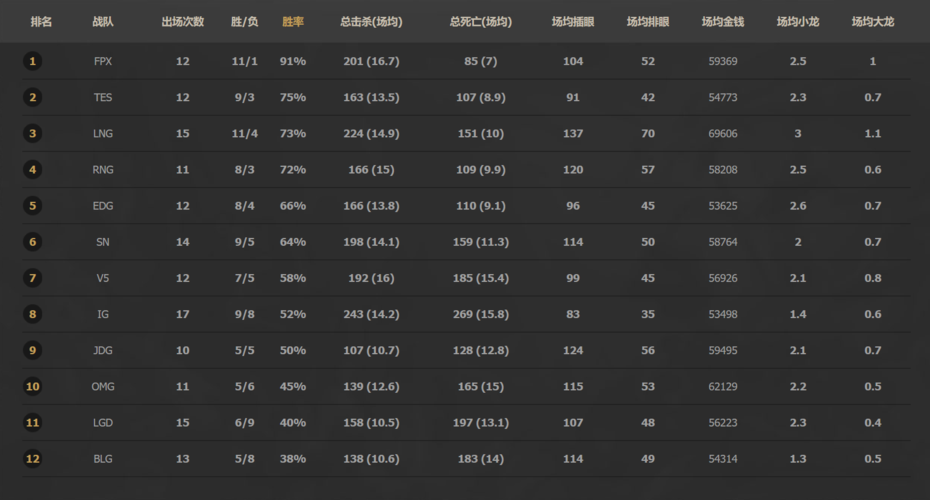Screen dimensions: 930x500
Task: Select the rank 8 badge
Action: pos(33,314)
